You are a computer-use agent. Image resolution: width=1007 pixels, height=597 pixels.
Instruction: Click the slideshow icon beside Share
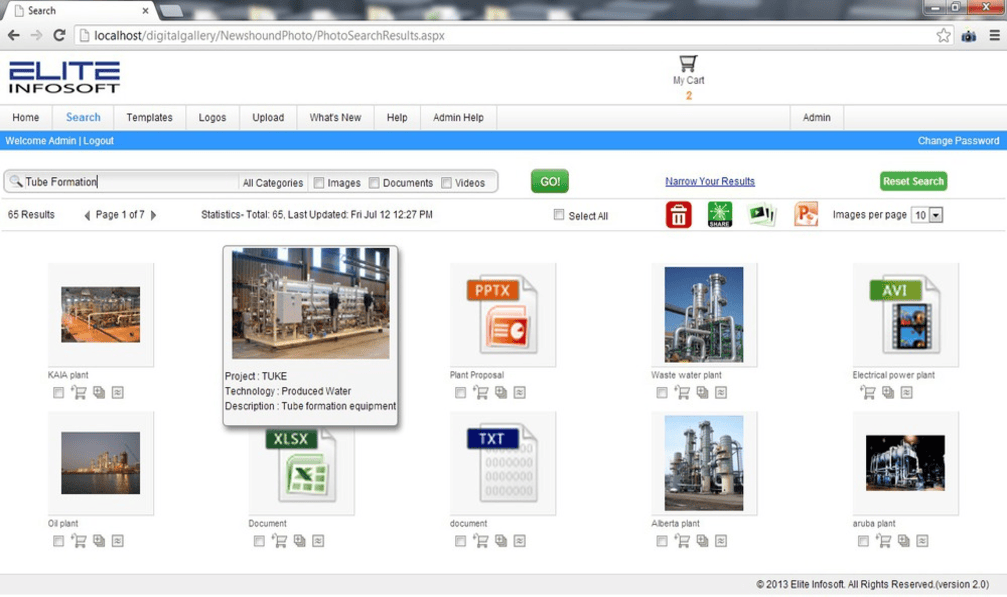coord(762,215)
